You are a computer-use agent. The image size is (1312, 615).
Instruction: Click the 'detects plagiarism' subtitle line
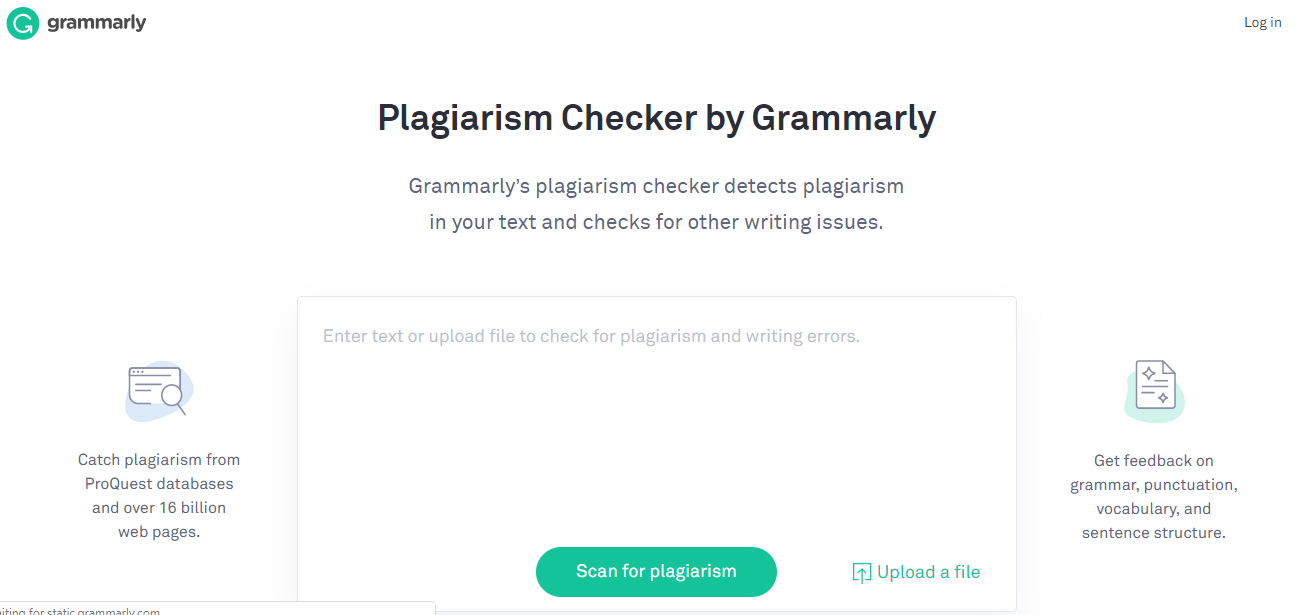656,186
